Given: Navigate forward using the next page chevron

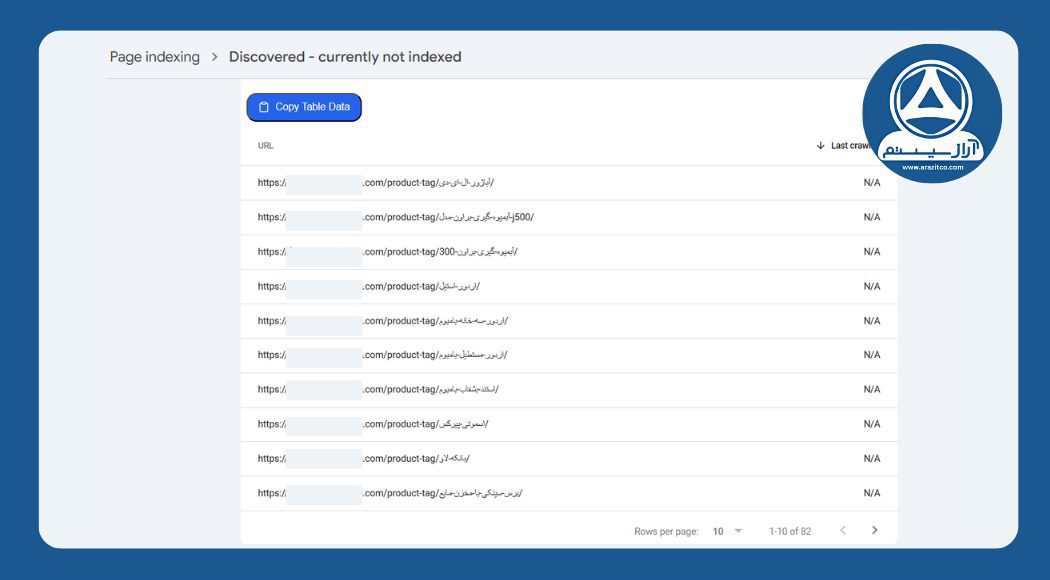Looking at the screenshot, I should click(x=876, y=530).
